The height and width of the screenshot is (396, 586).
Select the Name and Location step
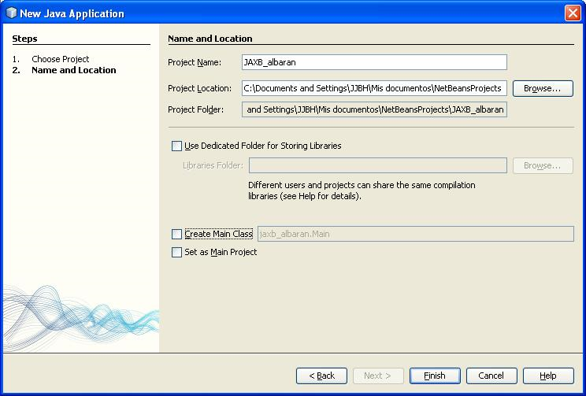(x=74, y=70)
